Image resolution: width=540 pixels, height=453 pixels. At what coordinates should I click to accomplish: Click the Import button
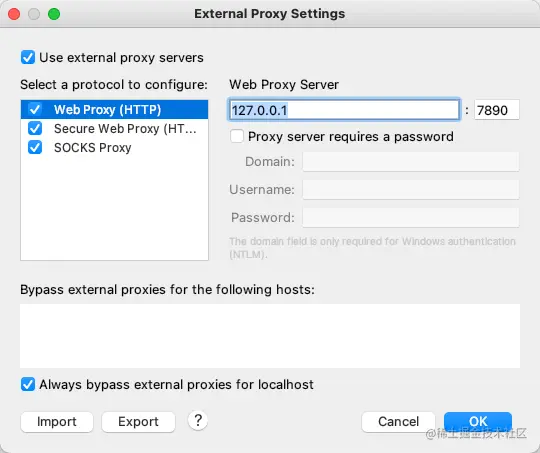(57, 422)
